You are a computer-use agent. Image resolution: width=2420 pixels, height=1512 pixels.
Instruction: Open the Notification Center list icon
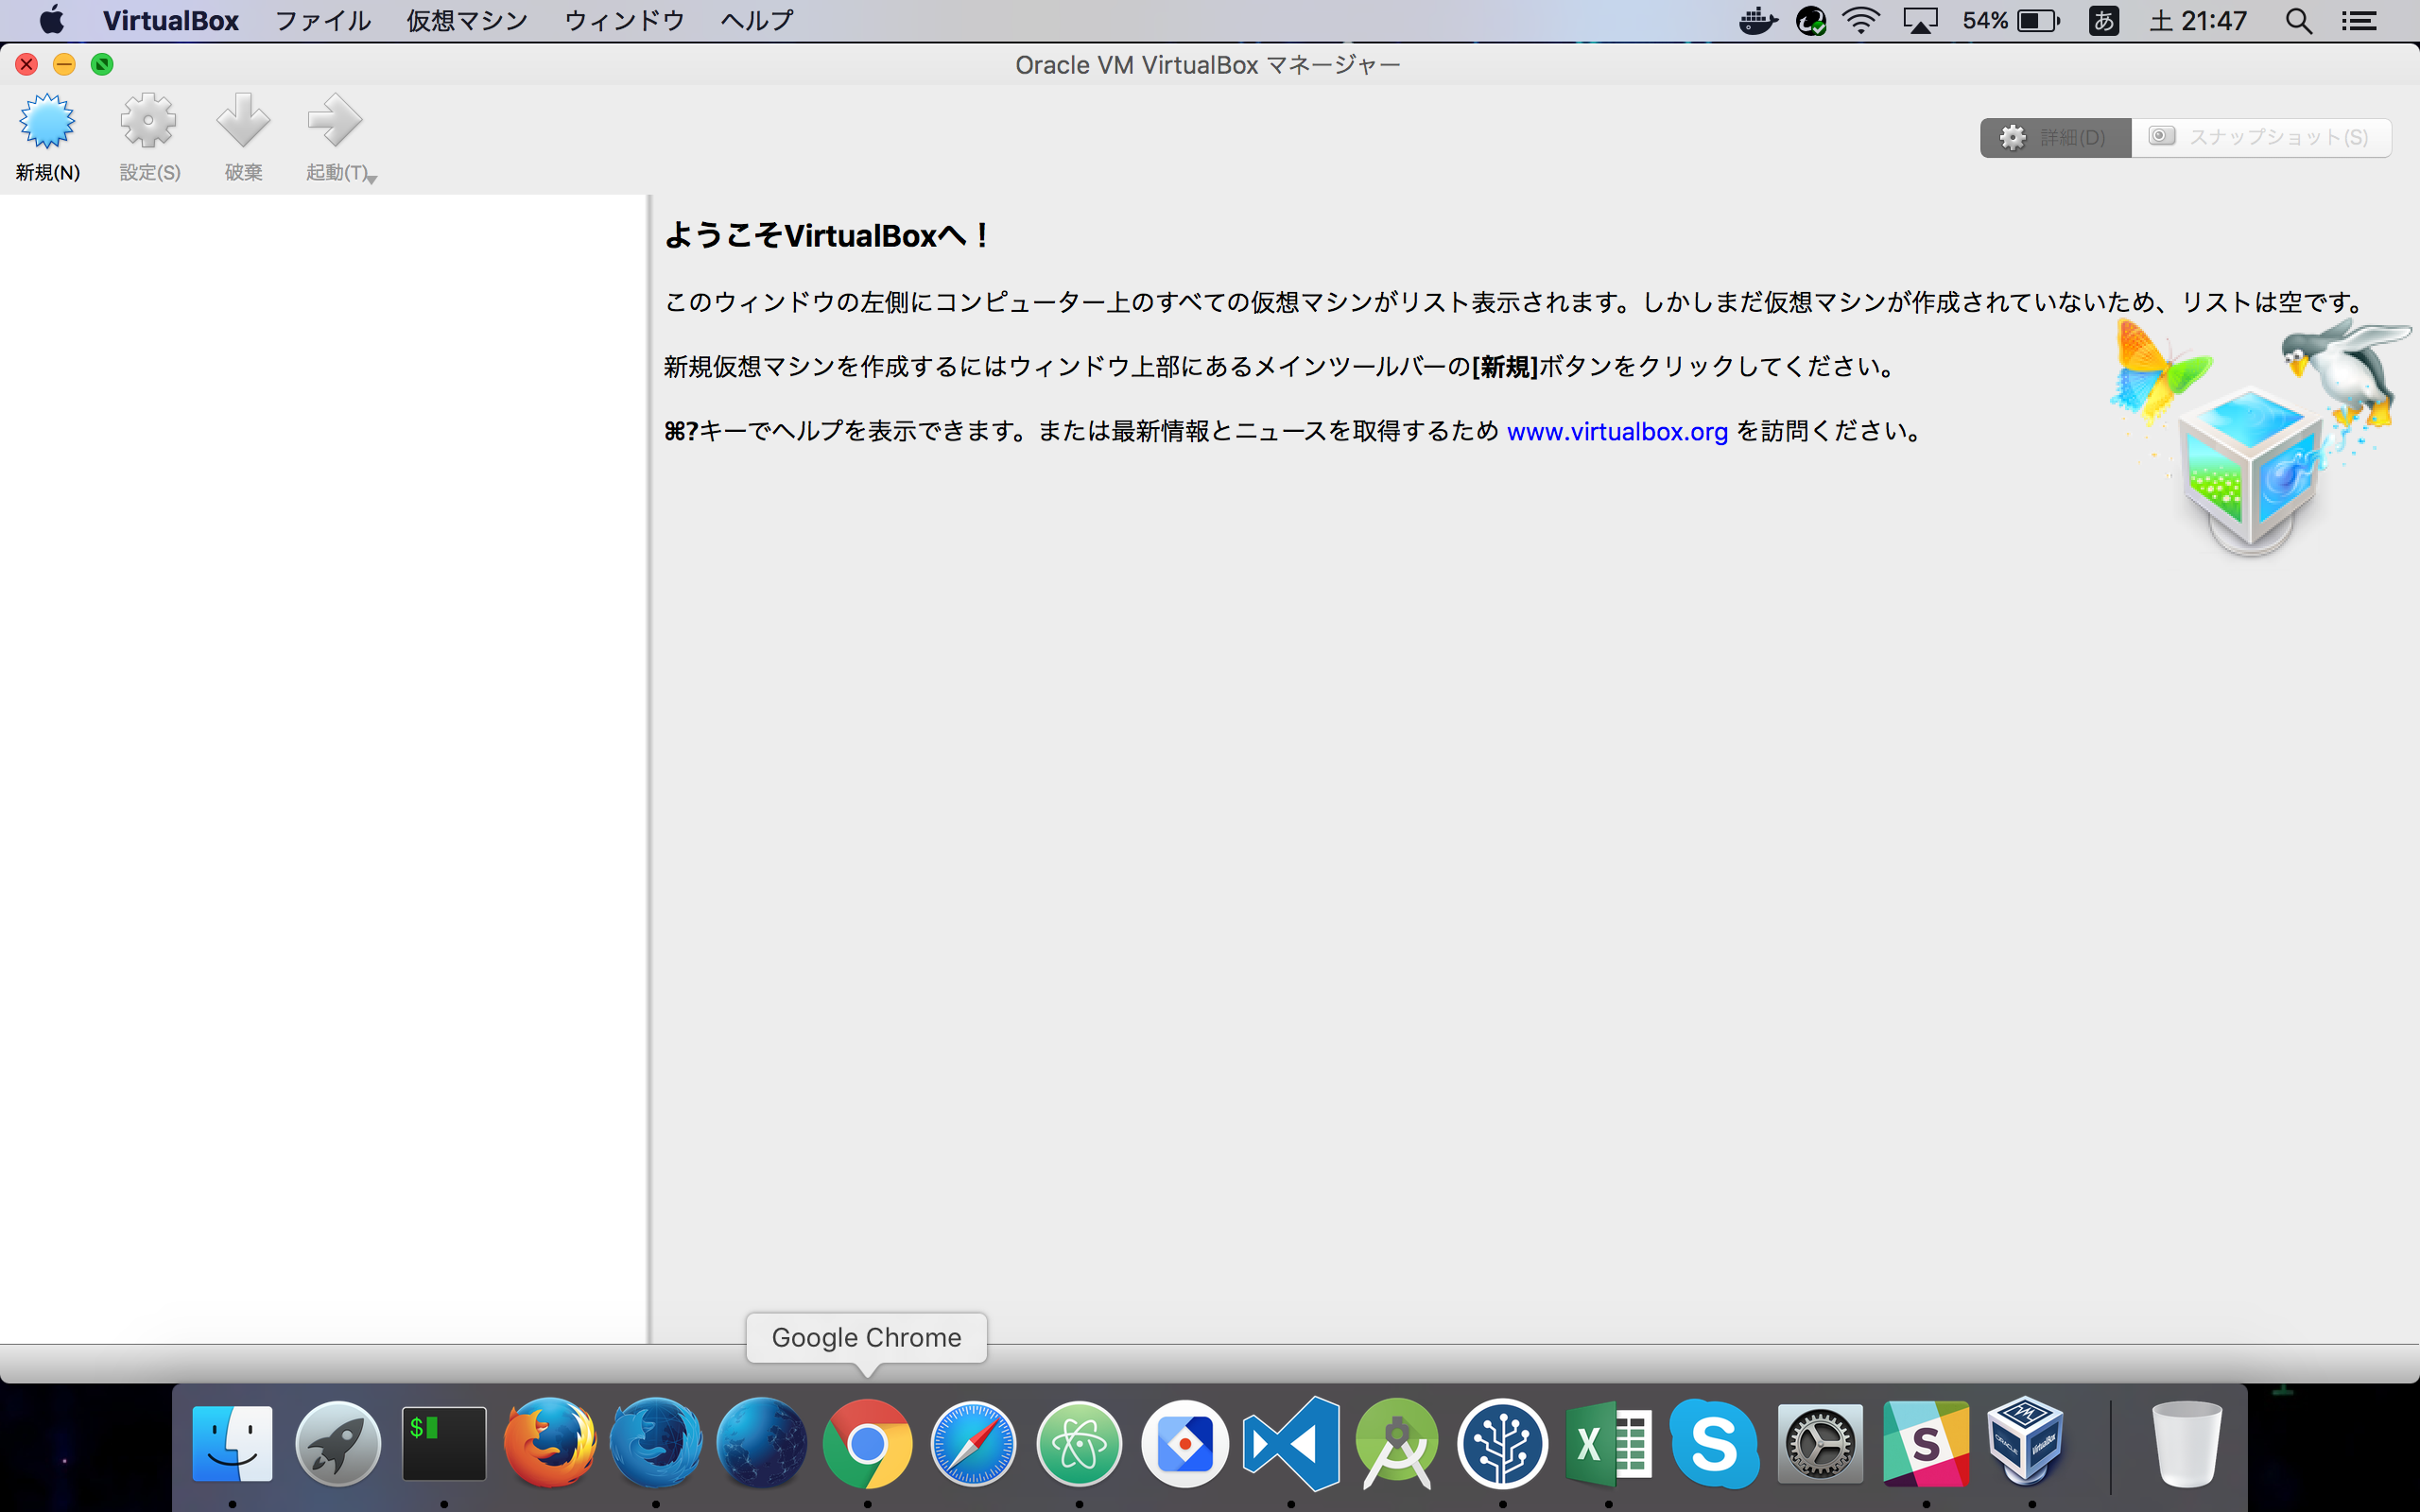tap(2359, 21)
